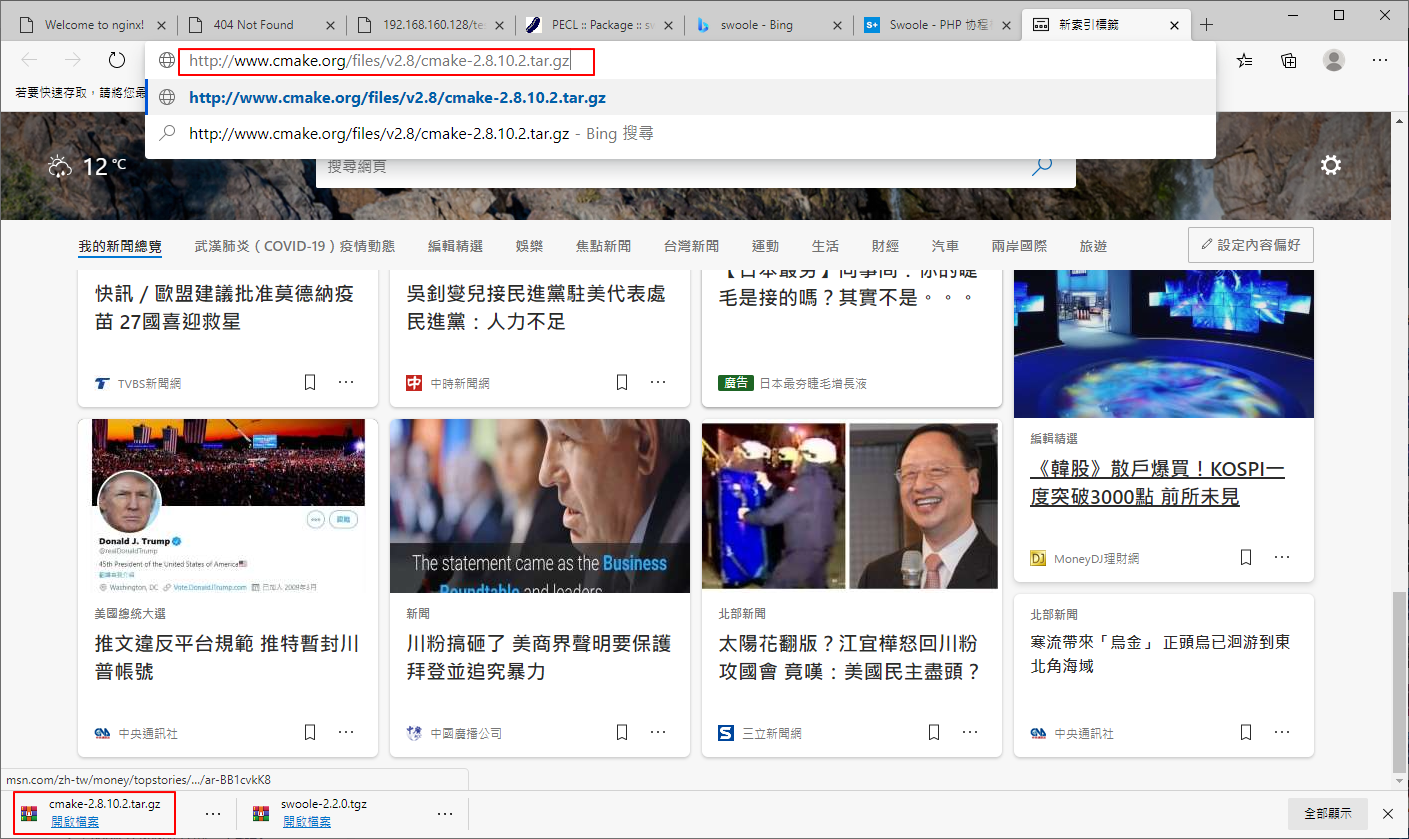Open options for swoole-2.2.0.tgz download
Viewport: 1409px width, 839px height.
click(x=445, y=814)
